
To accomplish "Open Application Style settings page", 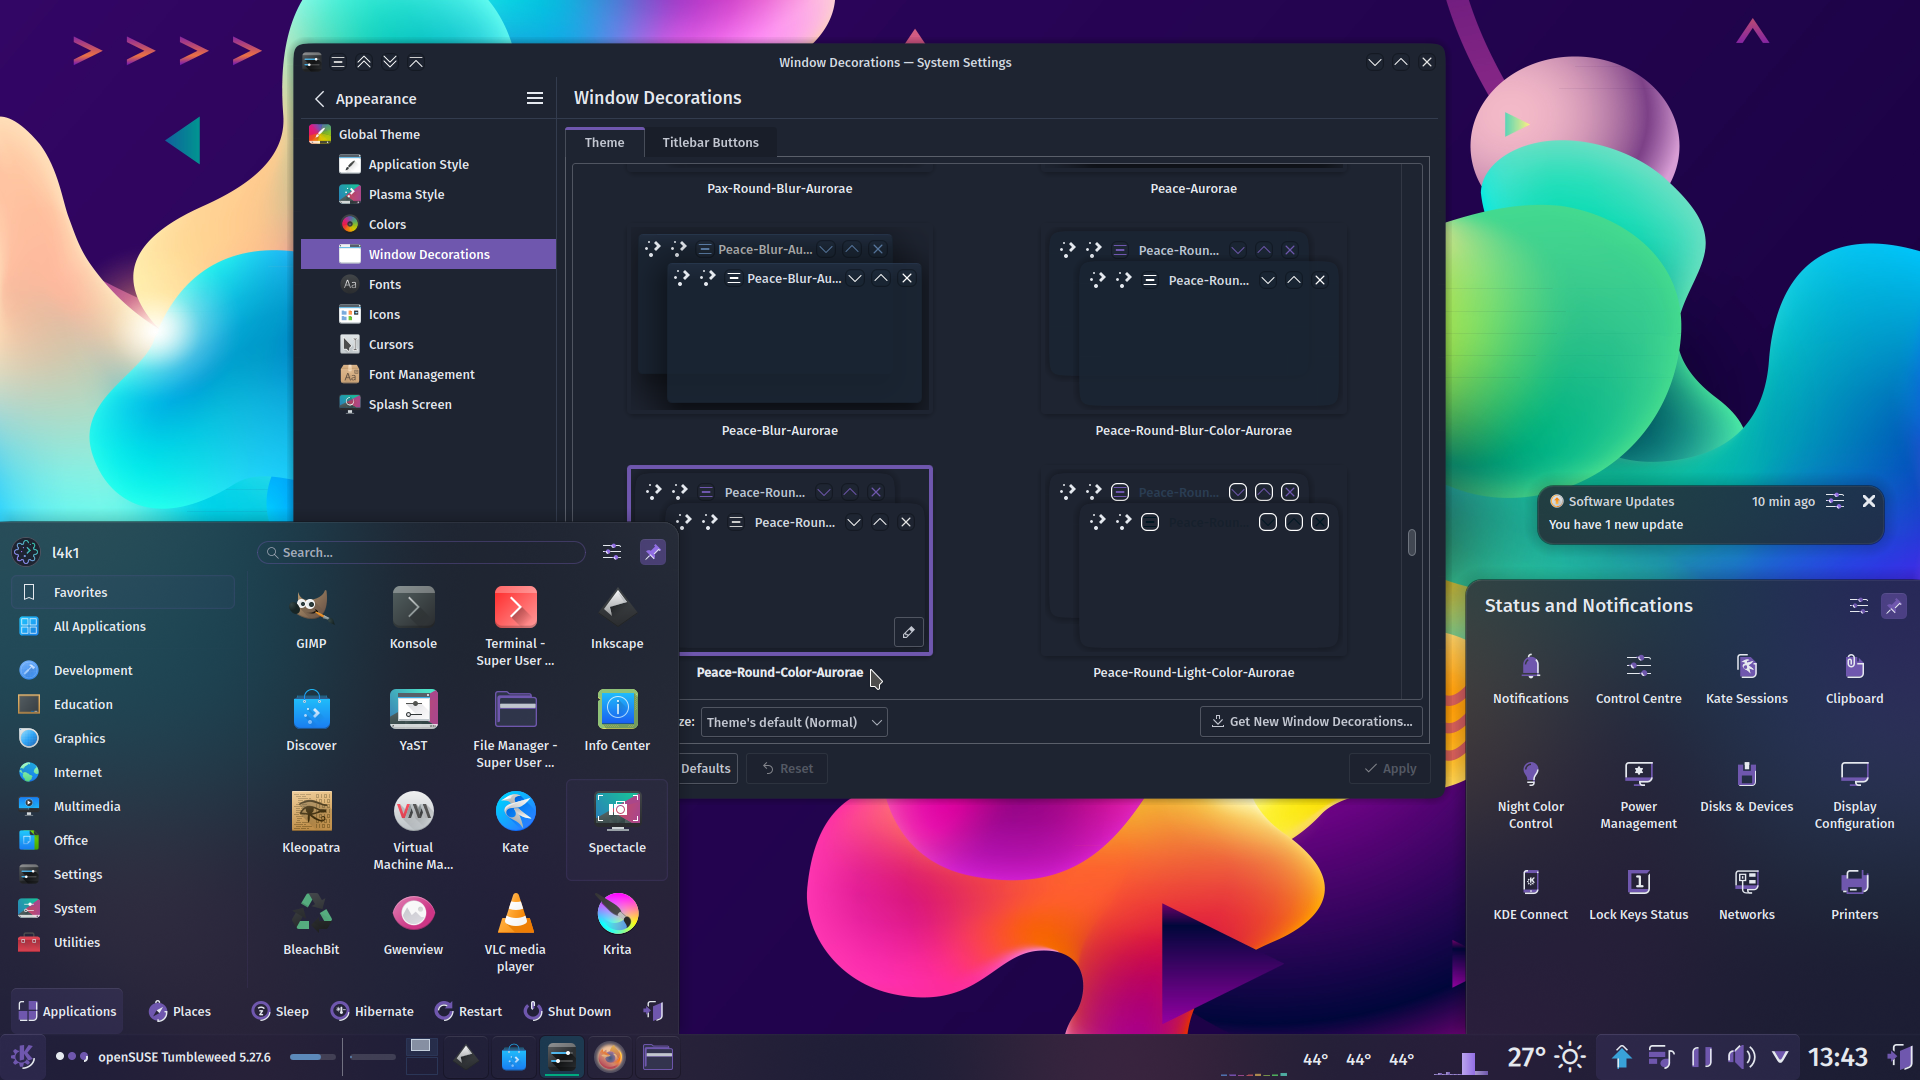I will (x=428, y=164).
